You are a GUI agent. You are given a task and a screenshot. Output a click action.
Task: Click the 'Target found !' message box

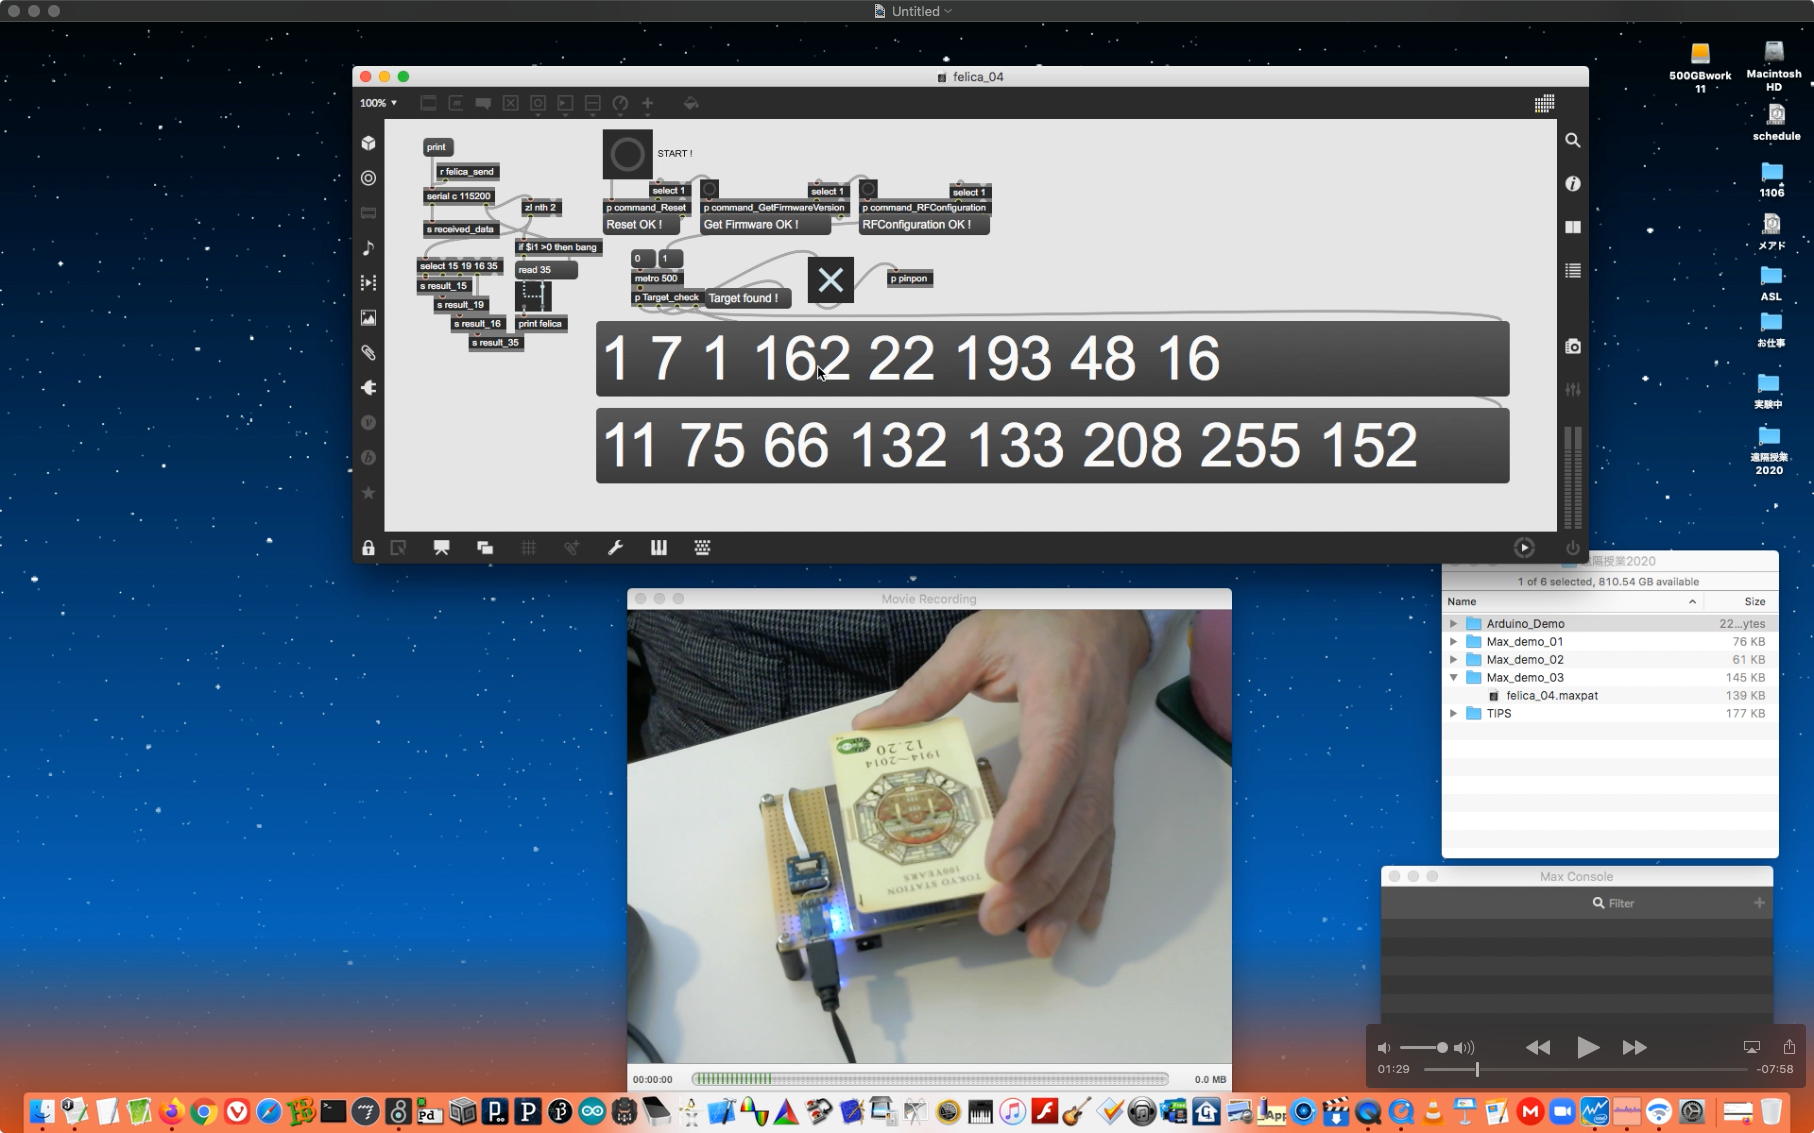click(x=748, y=298)
